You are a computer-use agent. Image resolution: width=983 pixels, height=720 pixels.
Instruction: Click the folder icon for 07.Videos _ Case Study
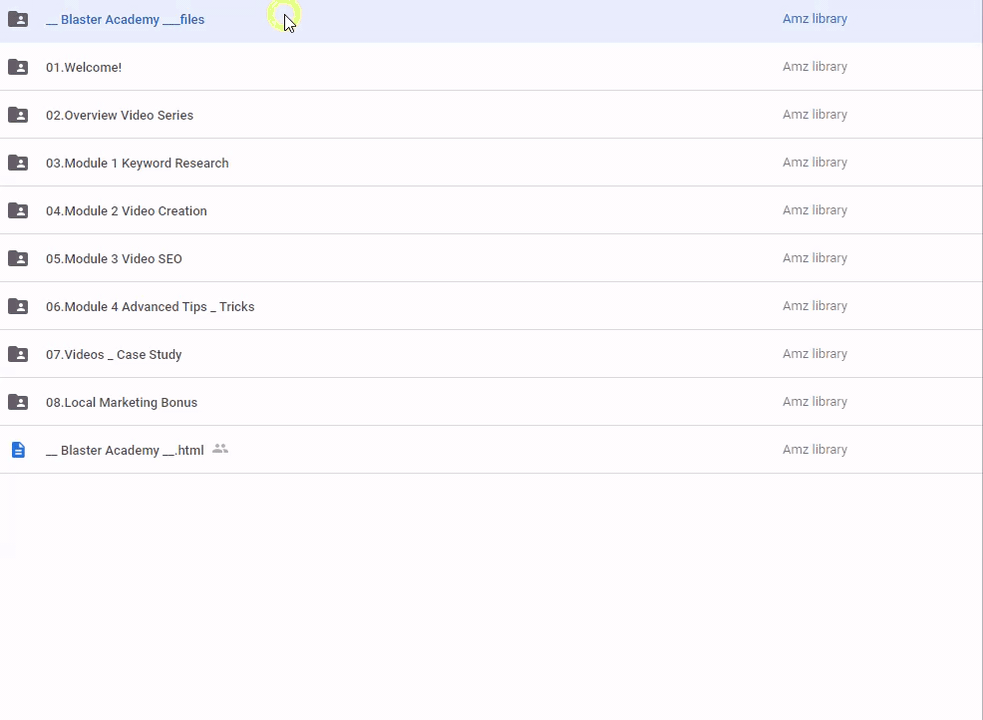pos(18,355)
